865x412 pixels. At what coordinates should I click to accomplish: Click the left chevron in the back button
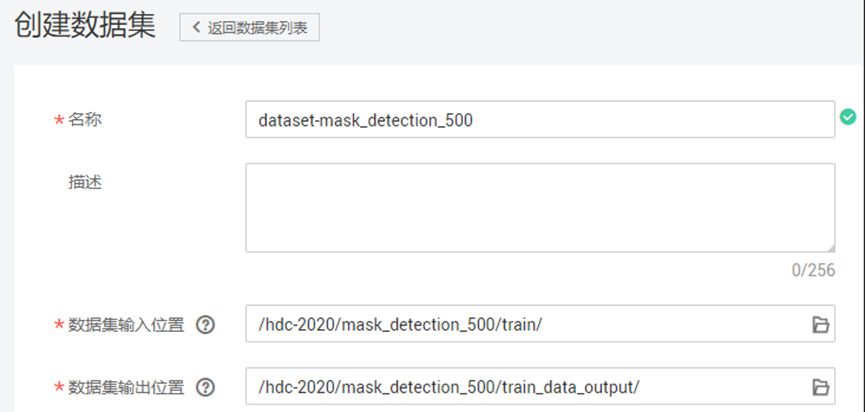point(196,28)
